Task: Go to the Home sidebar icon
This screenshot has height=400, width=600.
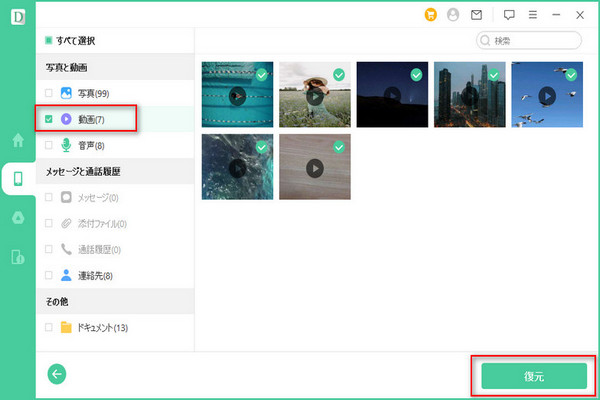Action: [x=18, y=140]
